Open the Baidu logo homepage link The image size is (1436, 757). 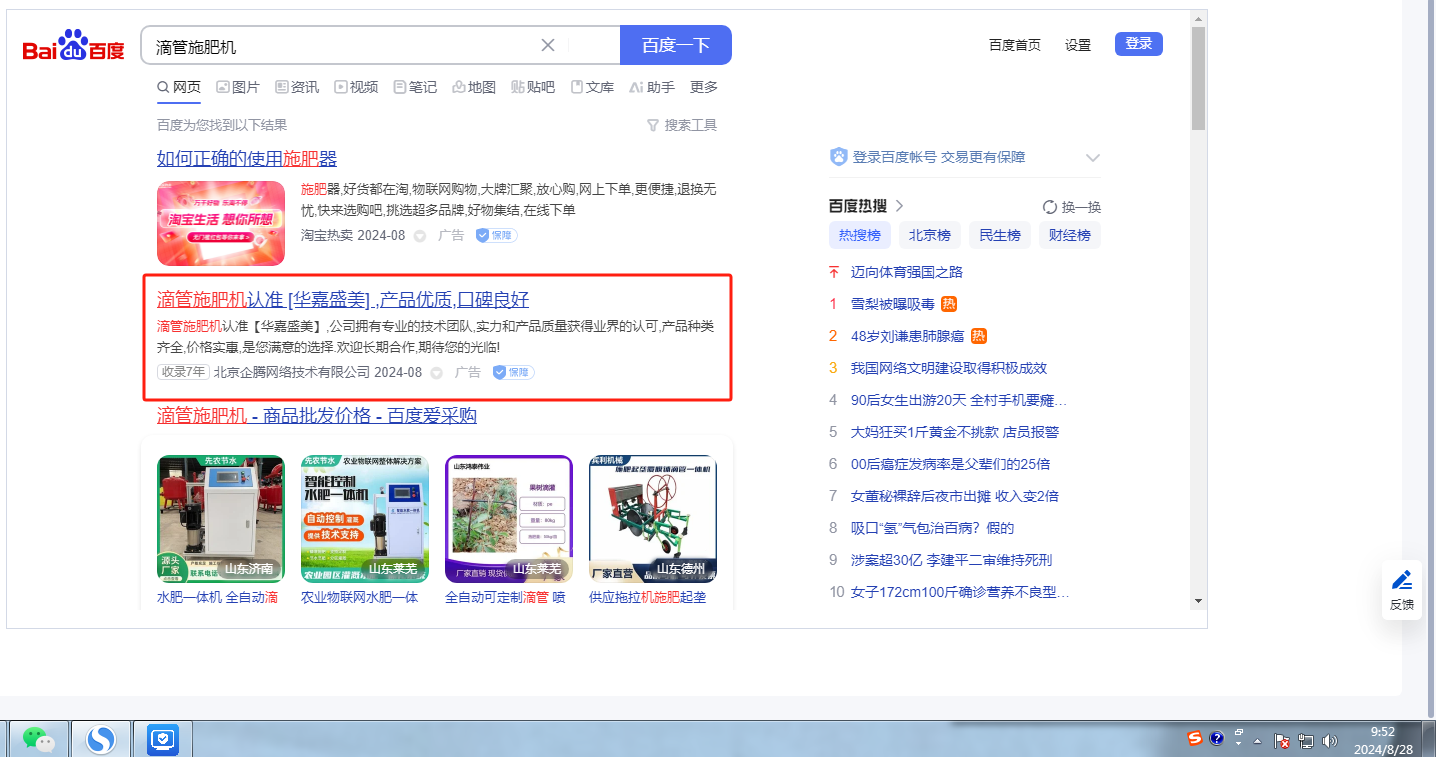coord(74,46)
